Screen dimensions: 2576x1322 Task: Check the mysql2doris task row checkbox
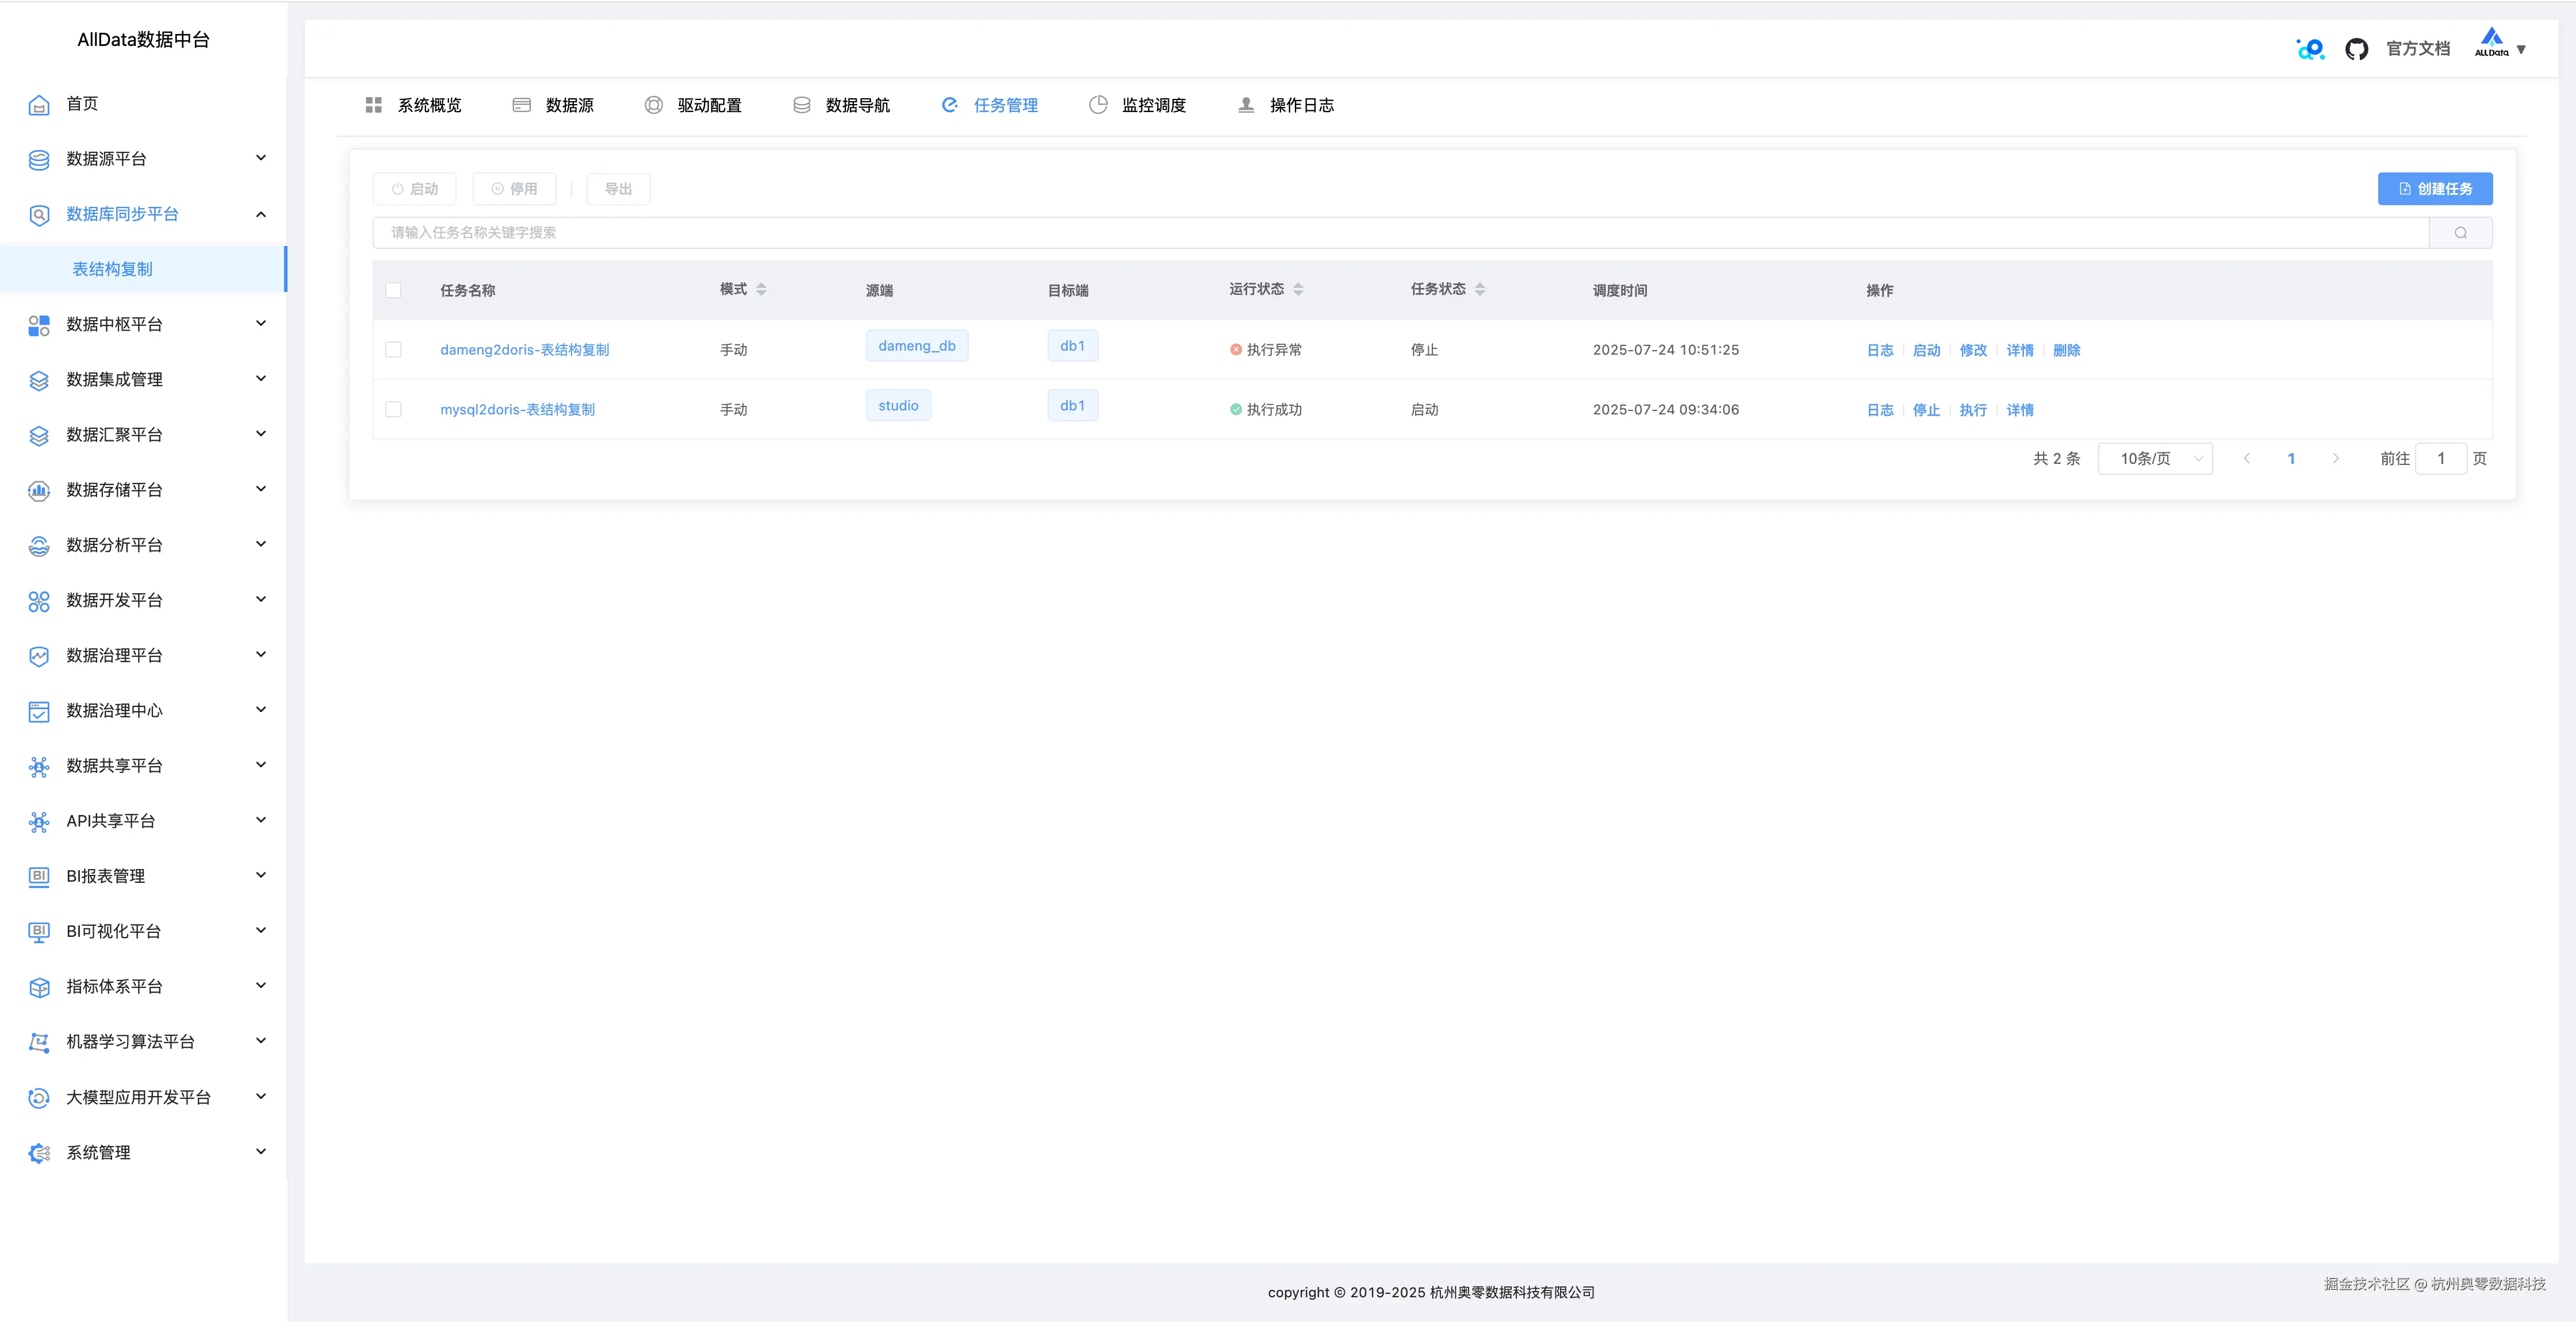[x=393, y=410]
